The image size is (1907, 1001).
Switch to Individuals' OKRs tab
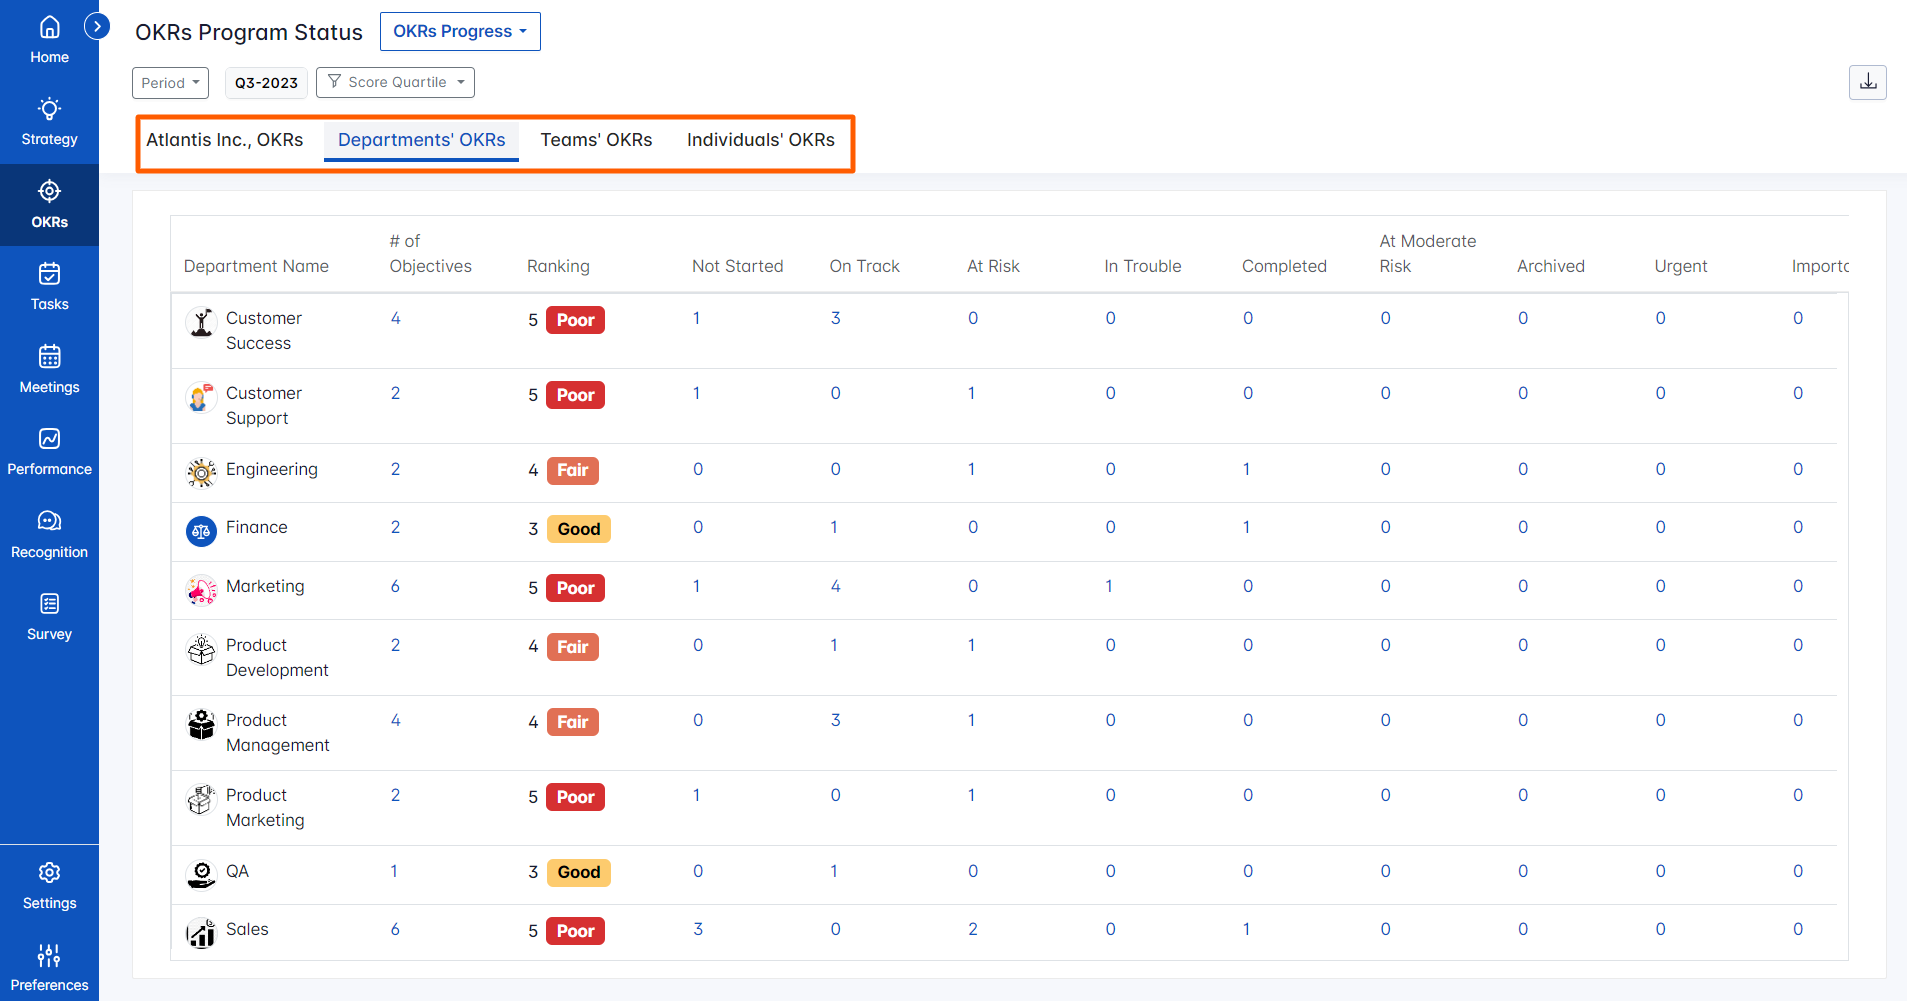(760, 140)
